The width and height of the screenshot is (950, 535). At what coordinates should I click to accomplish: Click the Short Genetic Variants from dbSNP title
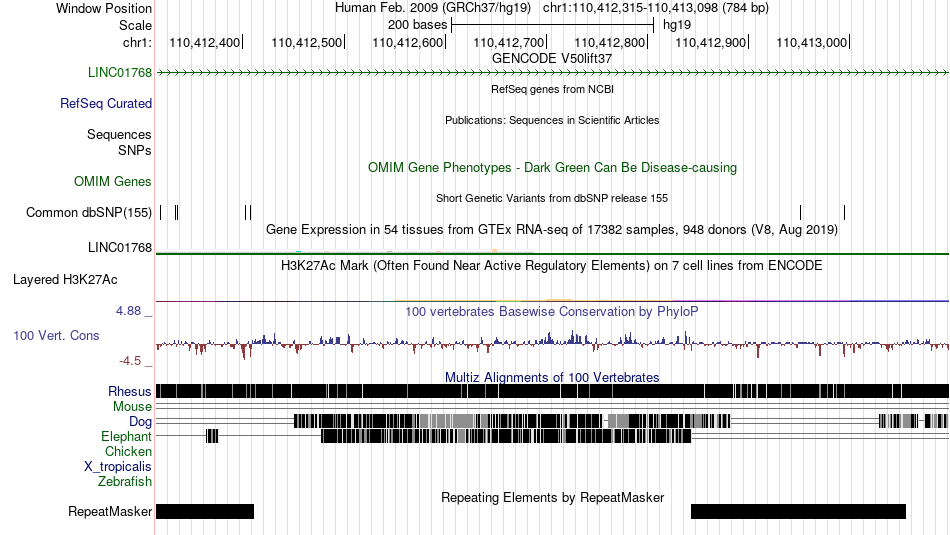[552, 198]
